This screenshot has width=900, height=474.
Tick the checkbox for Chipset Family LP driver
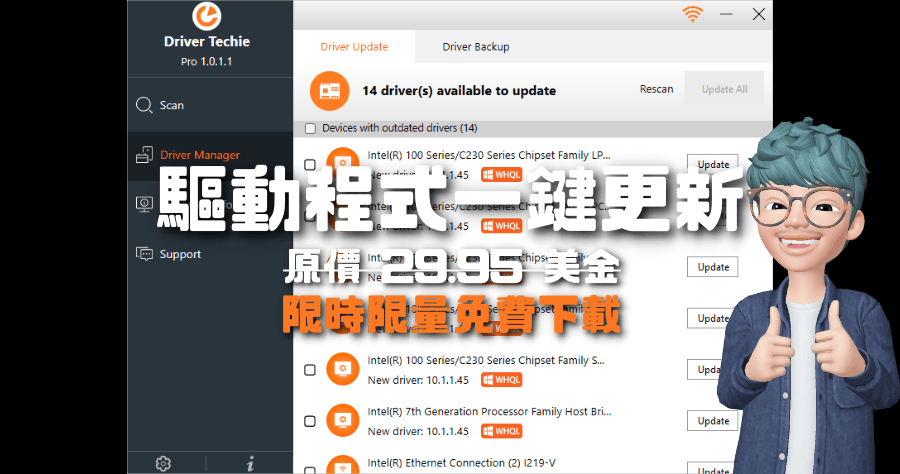[309, 165]
